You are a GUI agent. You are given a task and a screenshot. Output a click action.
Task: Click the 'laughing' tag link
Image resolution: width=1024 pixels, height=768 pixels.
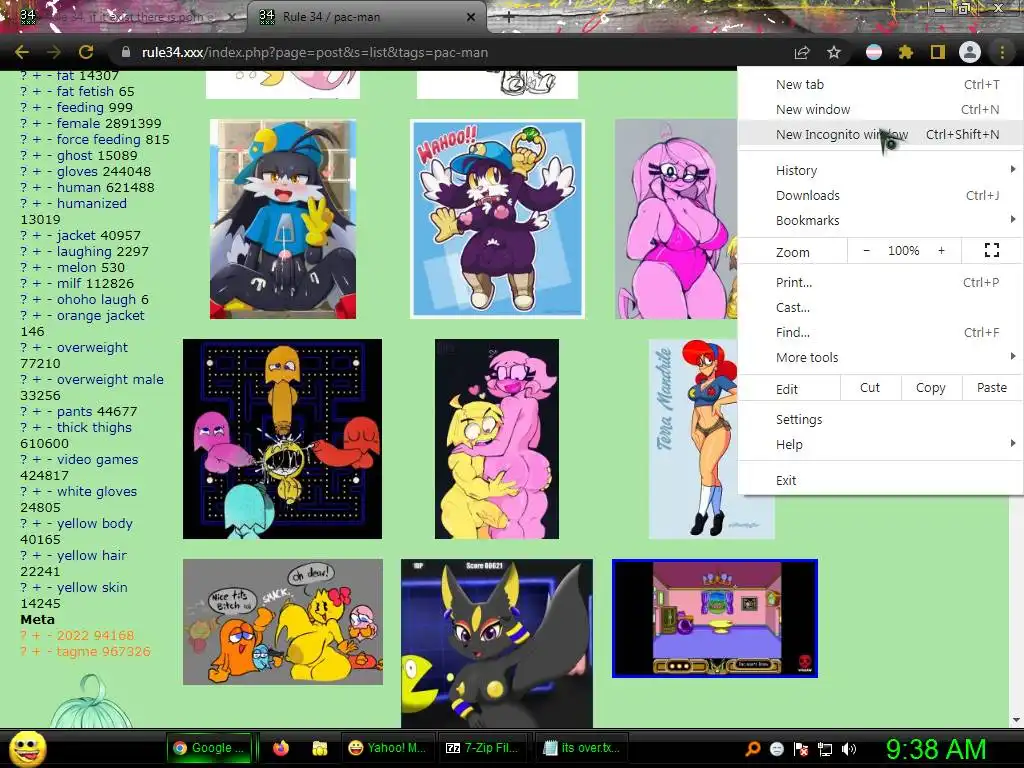(84, 251)
